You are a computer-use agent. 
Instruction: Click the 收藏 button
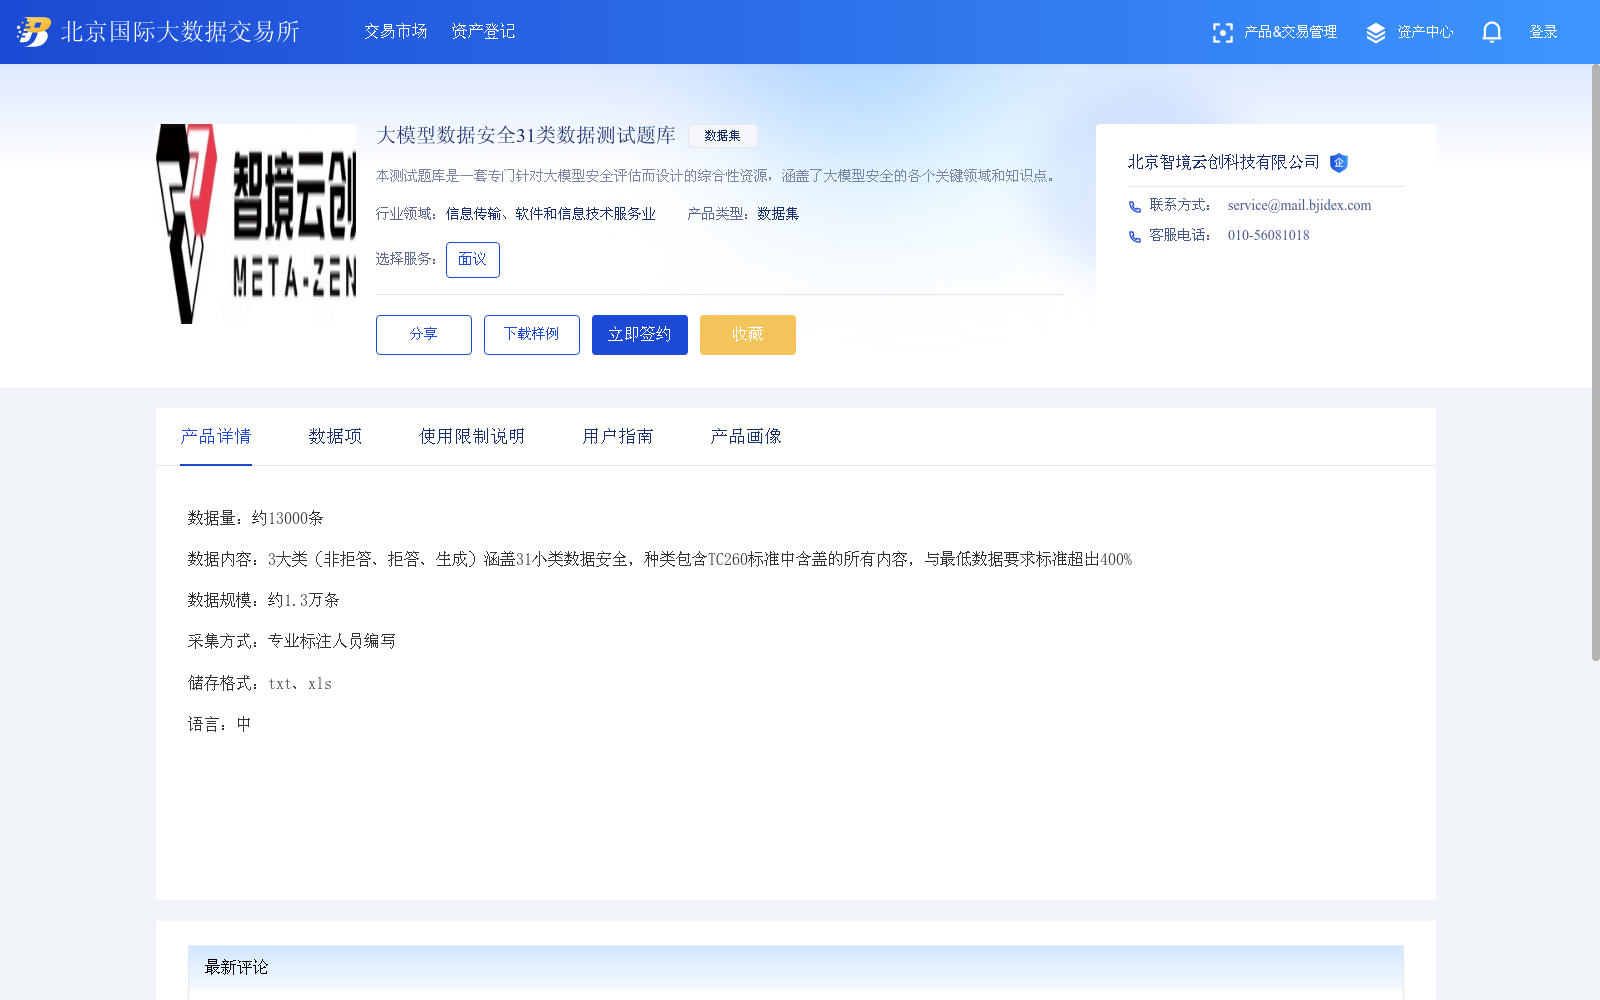(x=748, y=335)
